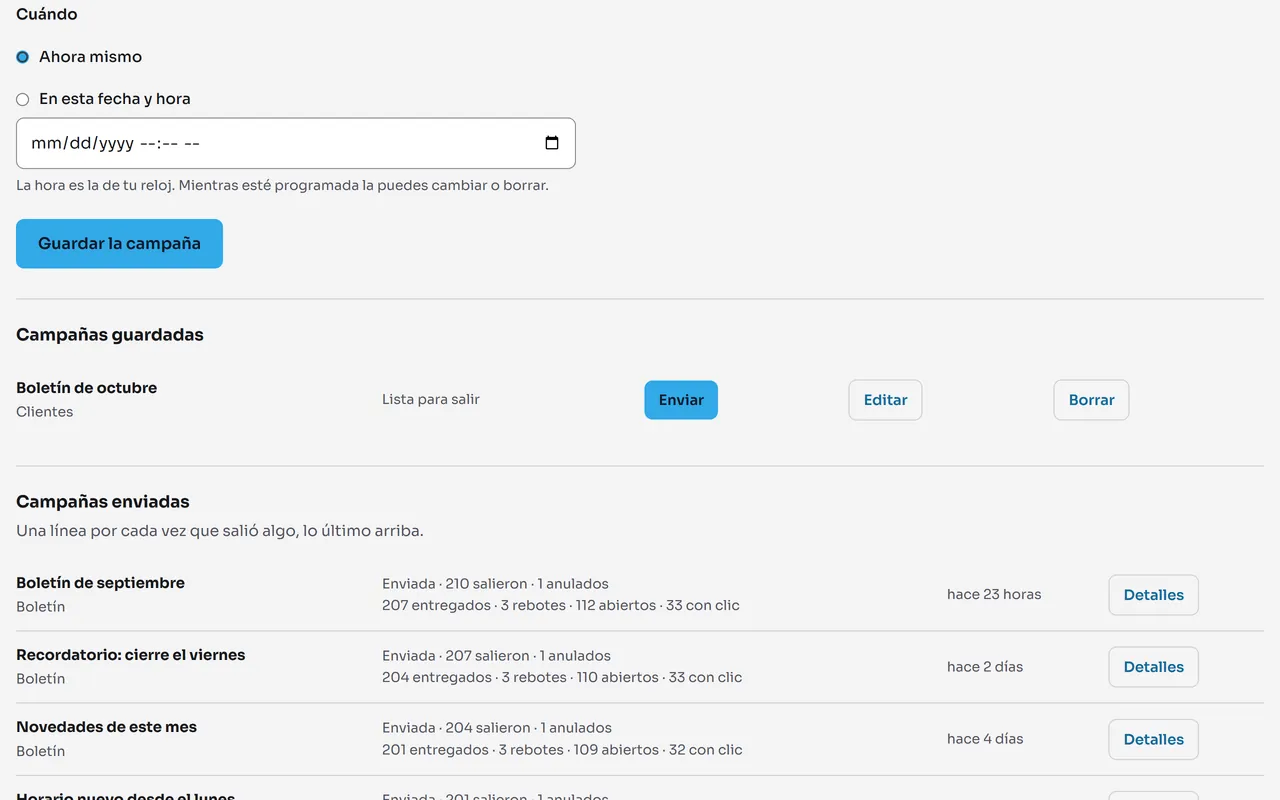Click the "hace 2 días" timestamp
Screen dimensions: 1280x800
(x=985, y=666)
